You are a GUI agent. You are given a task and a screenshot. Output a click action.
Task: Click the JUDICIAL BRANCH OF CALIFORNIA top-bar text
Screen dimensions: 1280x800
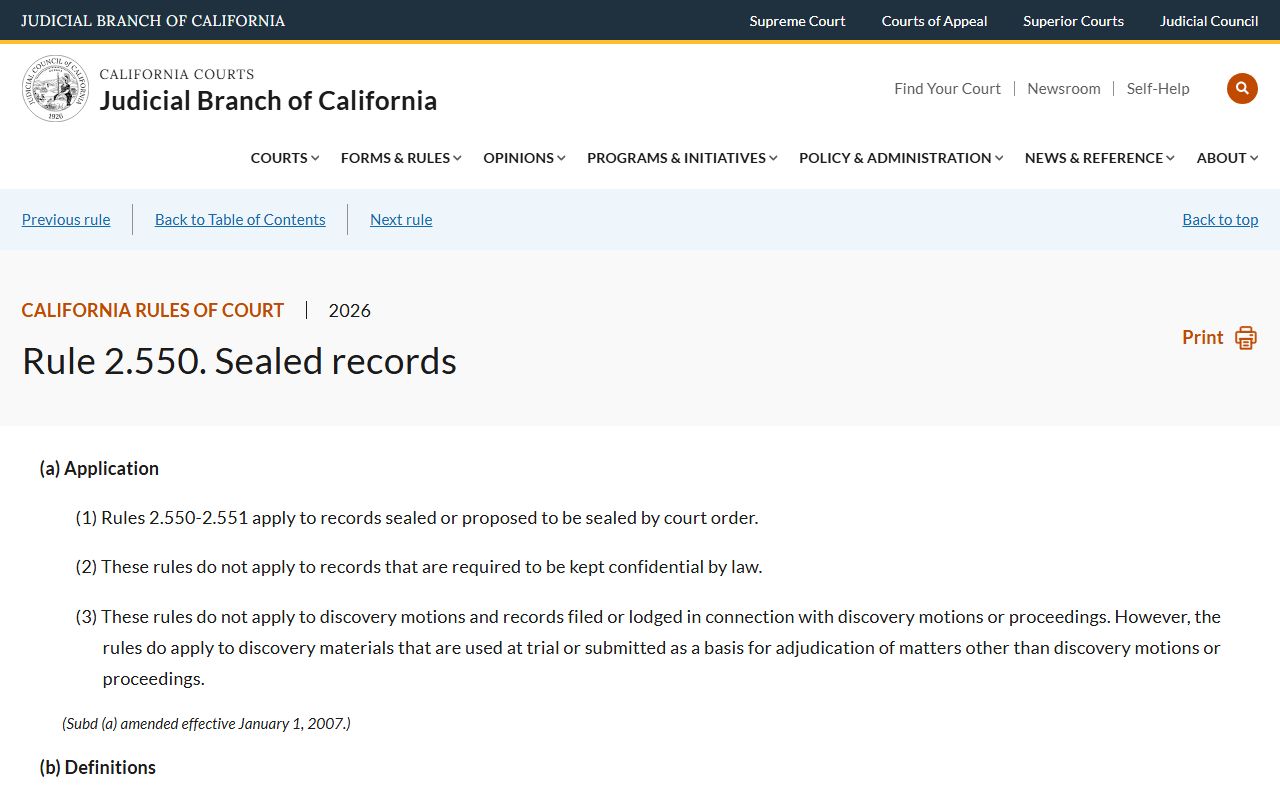coord(153,21)
